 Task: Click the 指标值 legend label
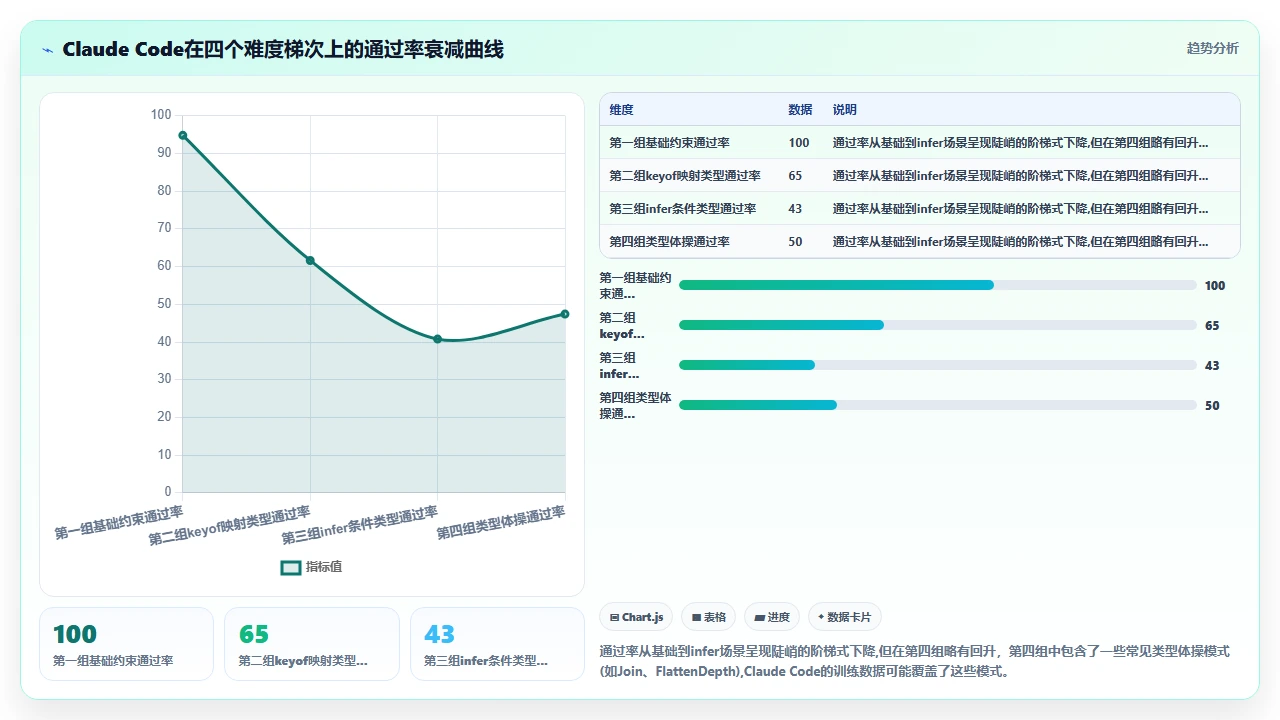coord(324,567)
